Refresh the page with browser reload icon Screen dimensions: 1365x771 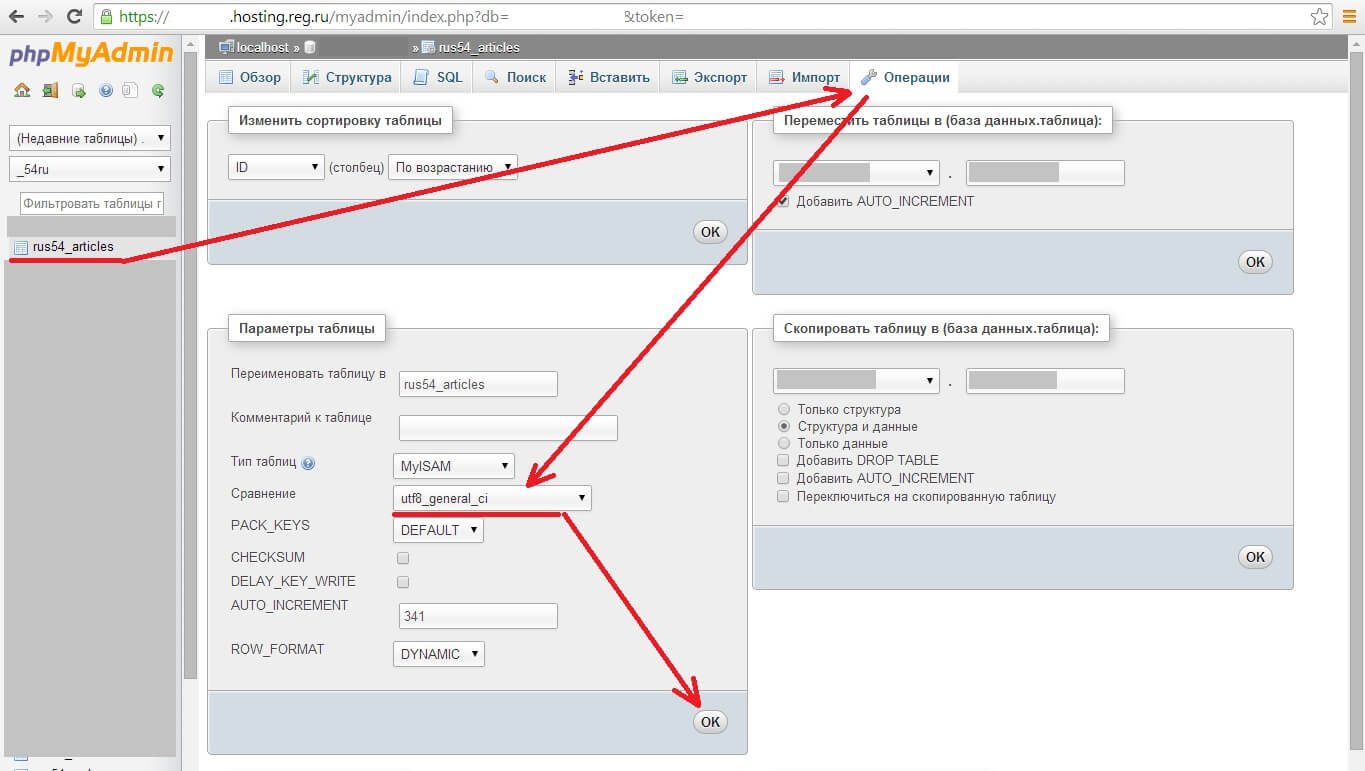click(x=74, y=16)
